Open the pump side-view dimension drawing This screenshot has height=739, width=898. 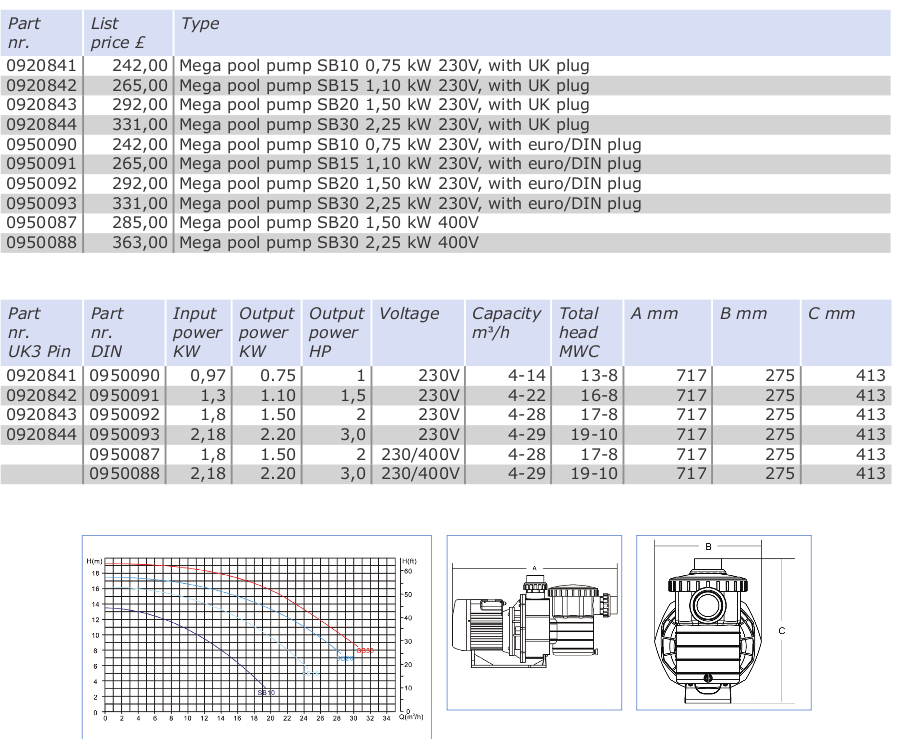click(x=534, y=623)
